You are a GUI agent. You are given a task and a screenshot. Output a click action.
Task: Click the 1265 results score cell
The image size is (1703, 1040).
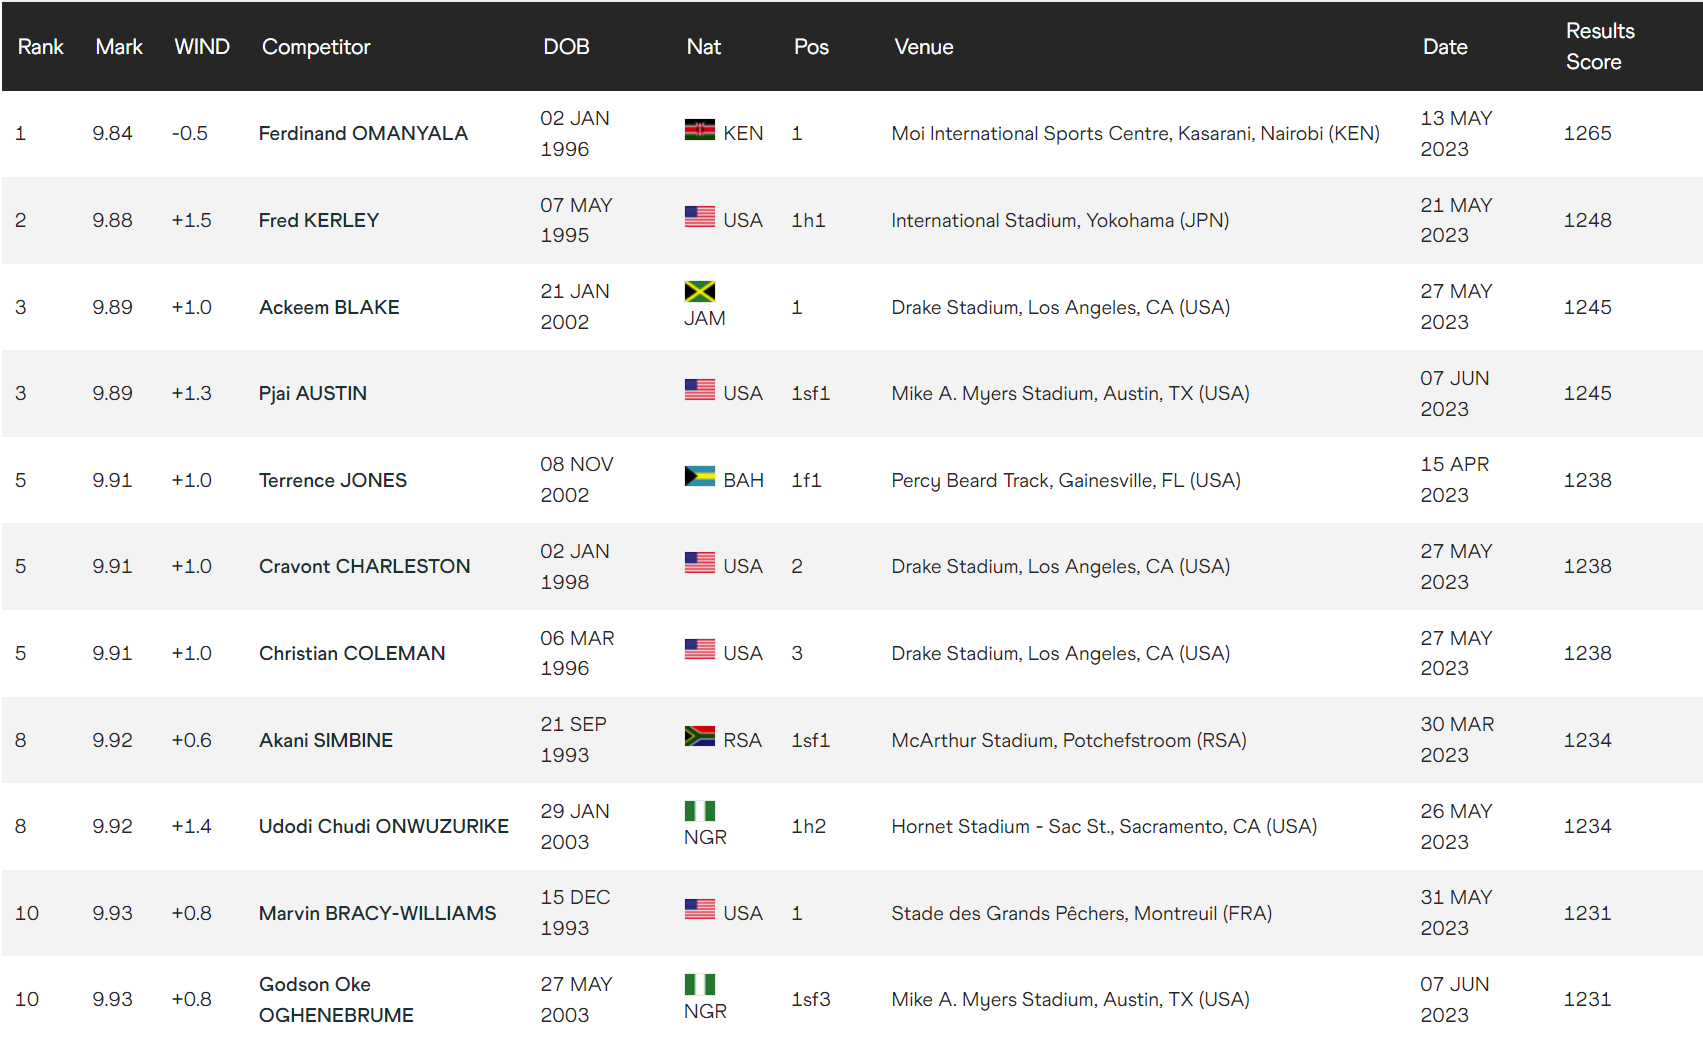tap(1587, 133)
